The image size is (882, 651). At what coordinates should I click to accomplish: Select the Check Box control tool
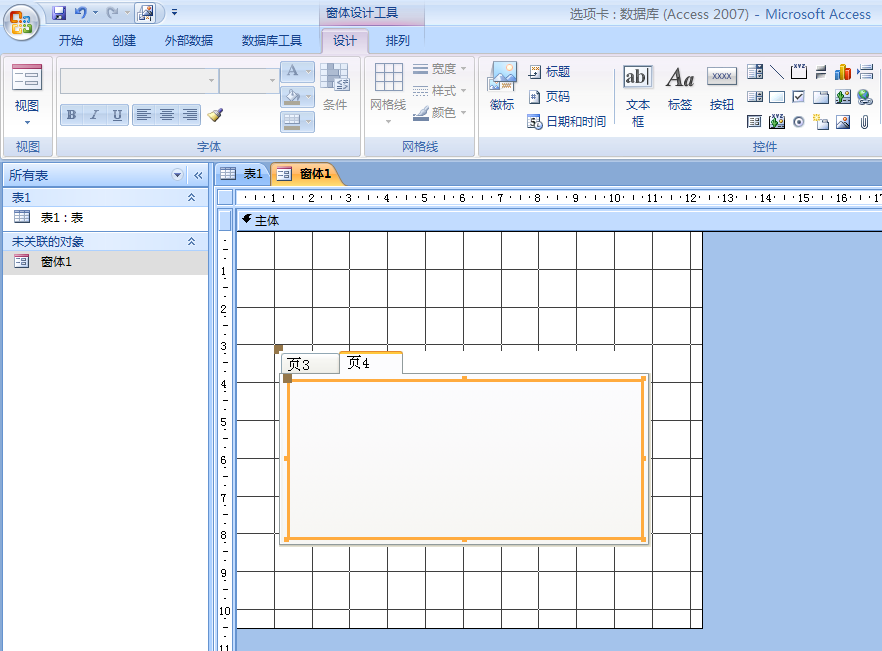click(799, 97)
